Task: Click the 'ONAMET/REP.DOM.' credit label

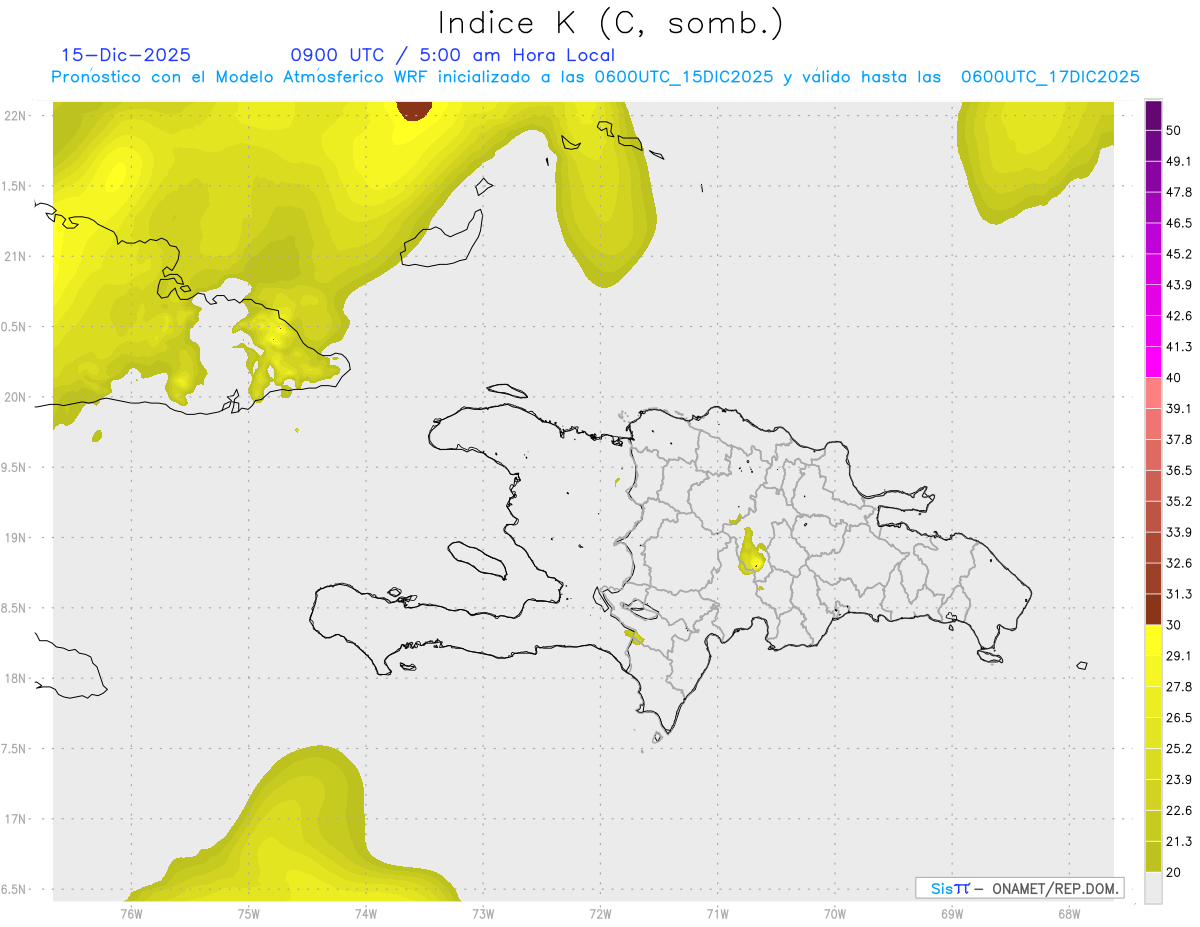Action: point(1056,888)
